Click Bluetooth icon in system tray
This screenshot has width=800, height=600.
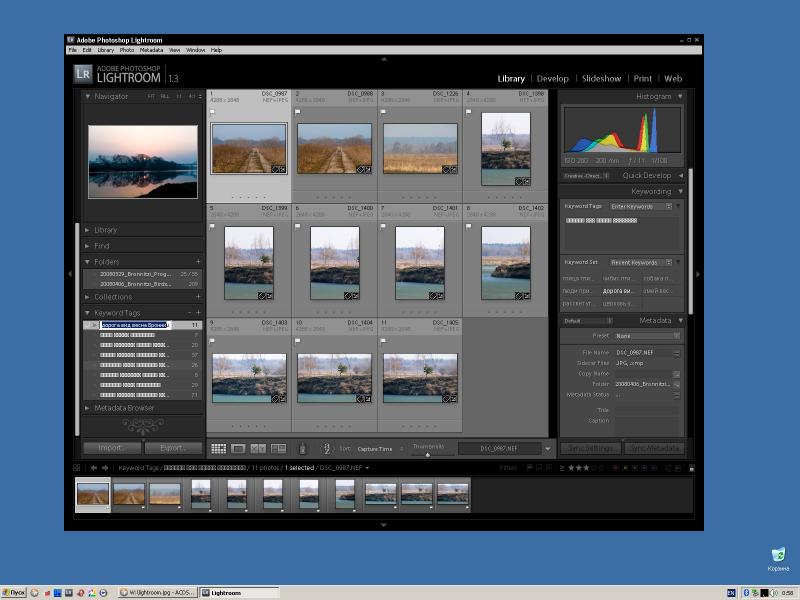point(746,593)
